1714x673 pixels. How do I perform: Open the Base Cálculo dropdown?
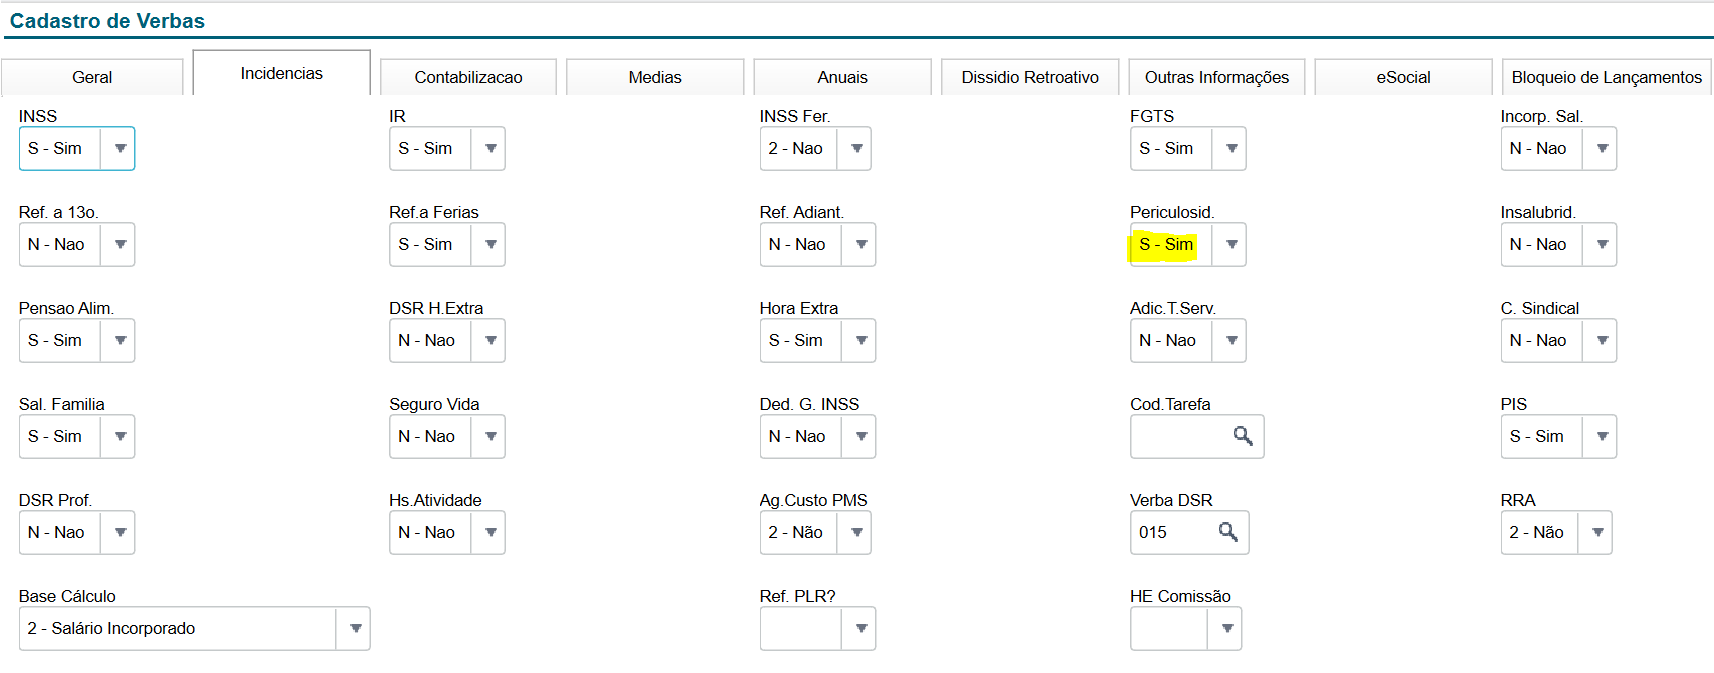(355, 628)
